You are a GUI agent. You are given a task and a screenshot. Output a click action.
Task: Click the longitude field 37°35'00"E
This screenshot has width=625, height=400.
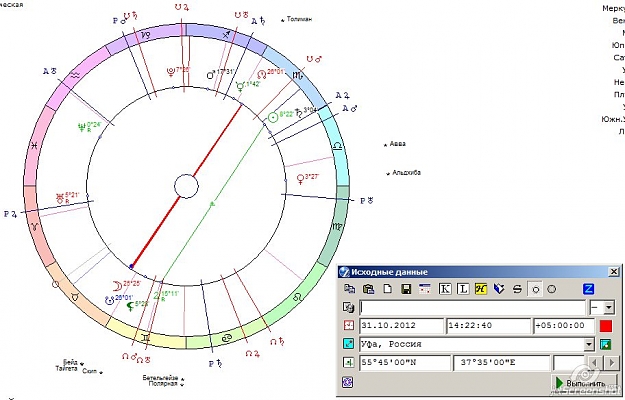tap(501, 363)
